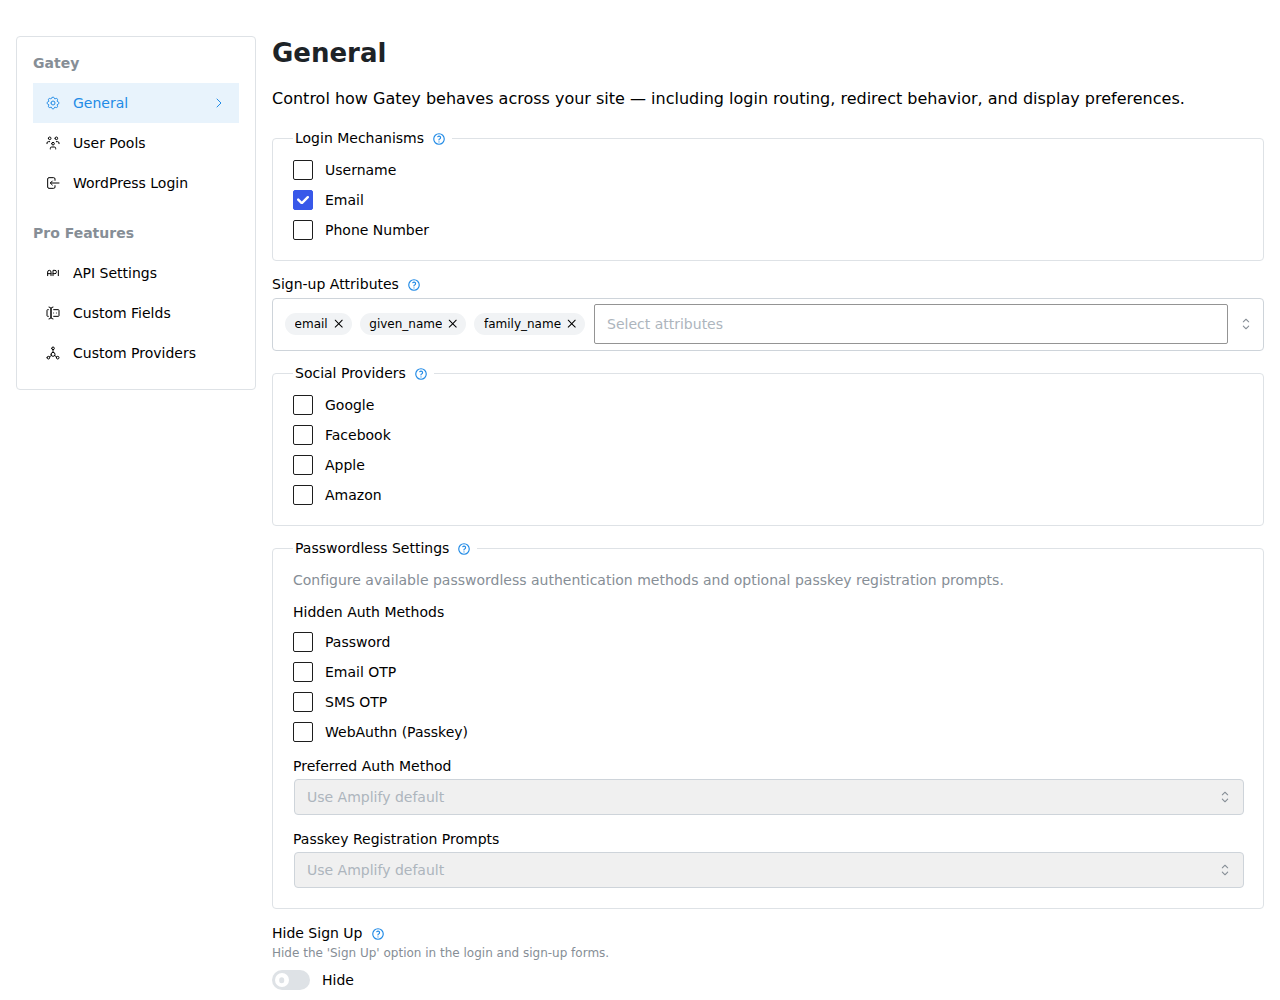Viewport: 1280px width, 1000px height.
Task: Open the Social Providers help icon
Action: click(x=421, y=374)
